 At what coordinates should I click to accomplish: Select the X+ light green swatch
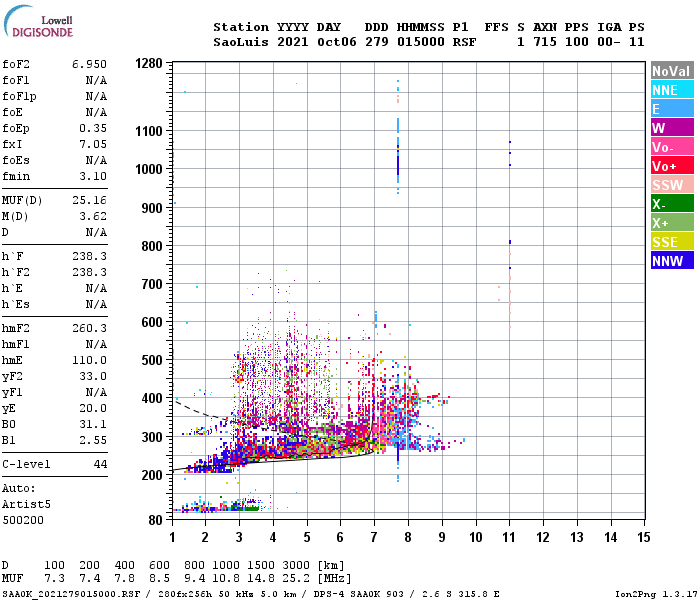pyautogui.click(x=672, y=223)
